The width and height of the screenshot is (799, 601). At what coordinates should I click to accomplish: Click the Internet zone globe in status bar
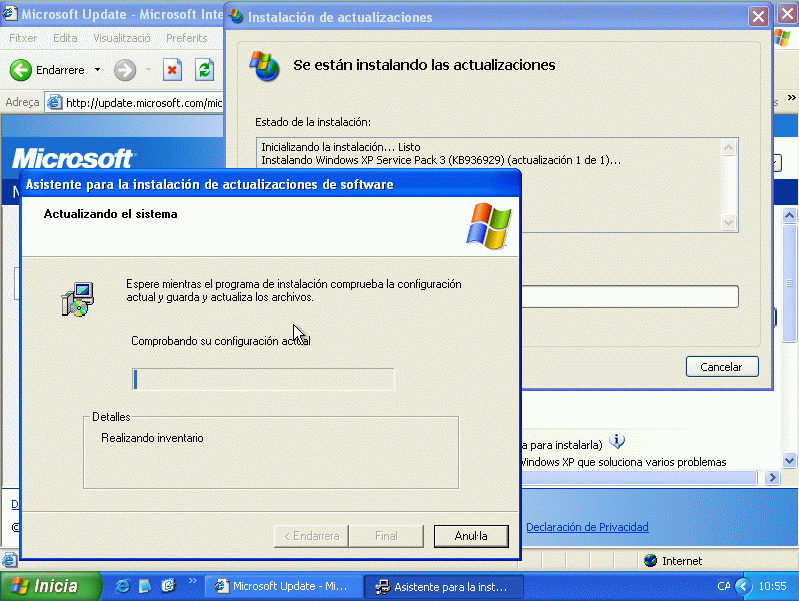tap(651, 561)
